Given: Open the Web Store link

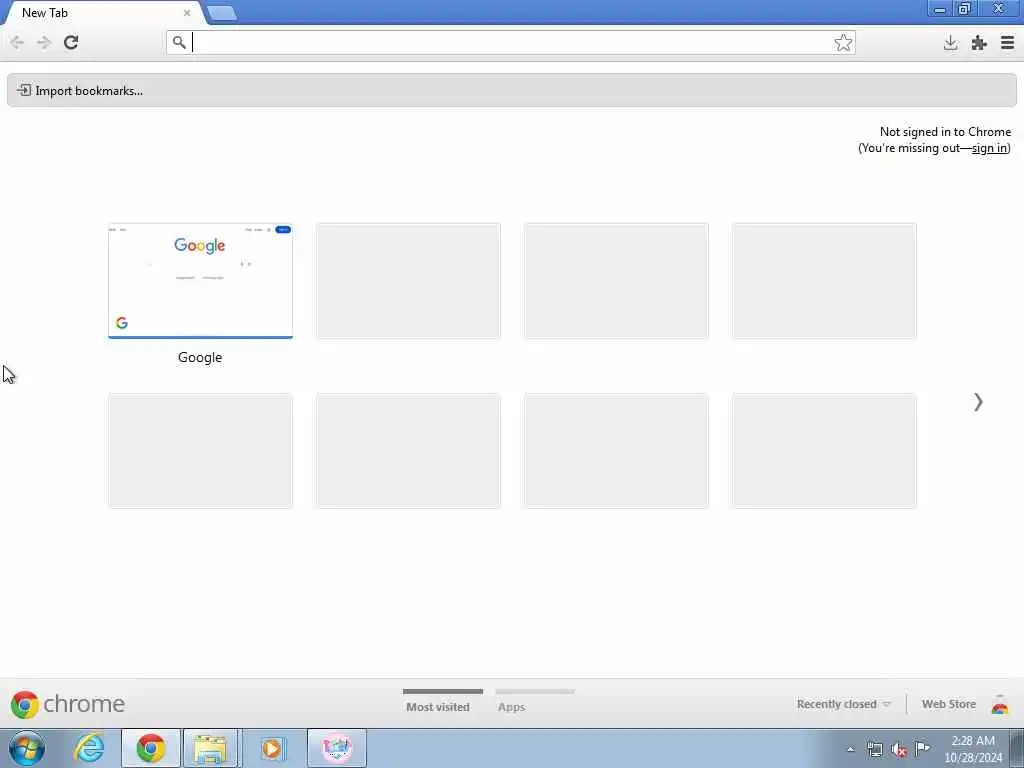Looking at the screenshot, I should pos(949,704).
